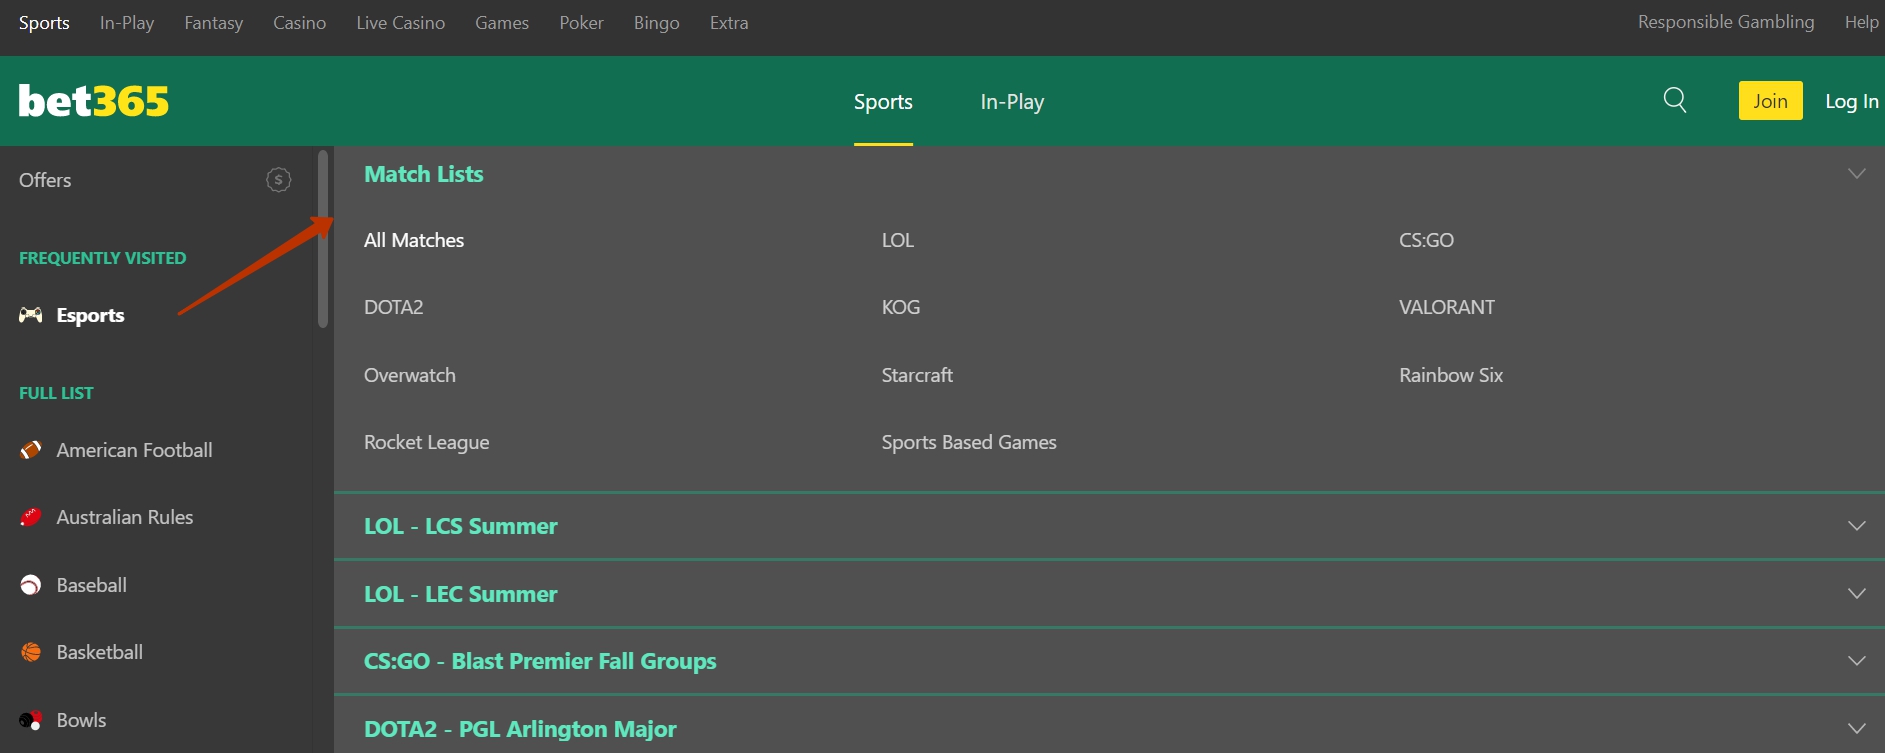The height and width of the screenshot is (753, 1885).
Task: Click the Bowls icon in sidebar
Action: click(31, 720)
